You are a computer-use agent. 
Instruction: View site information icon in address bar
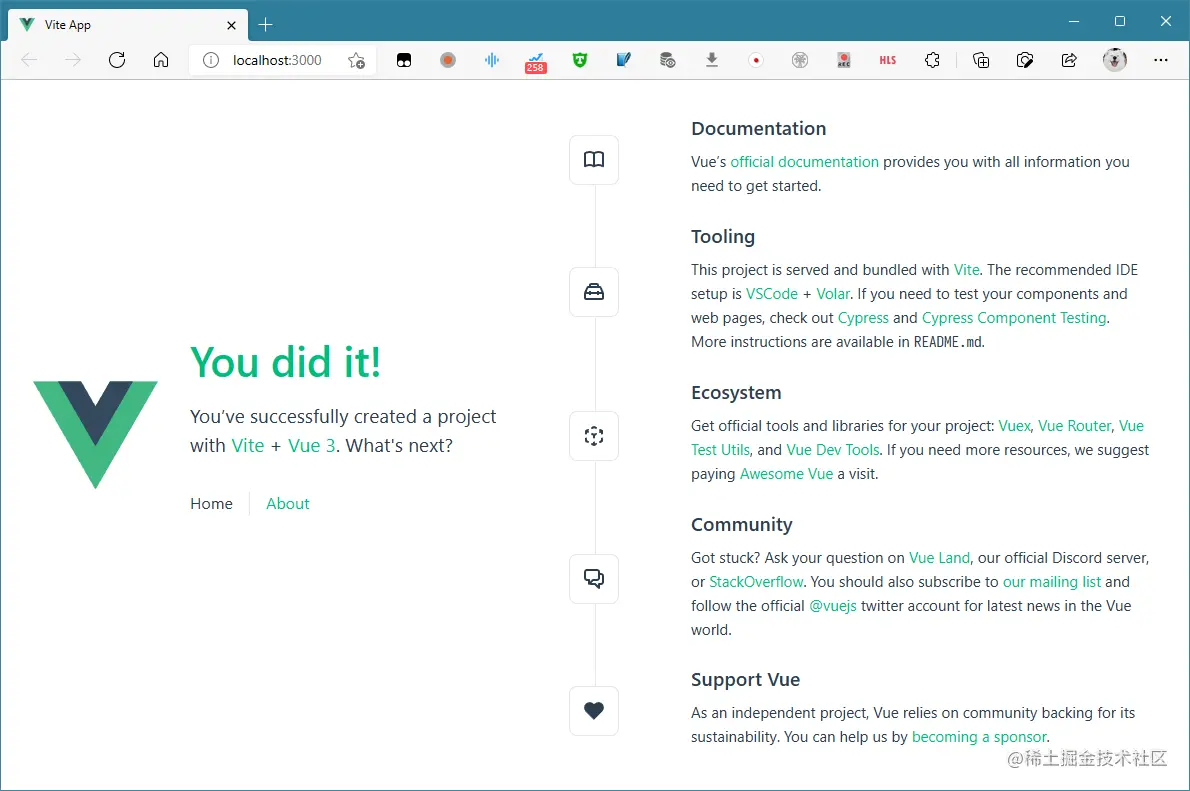(x=211, y=60)
